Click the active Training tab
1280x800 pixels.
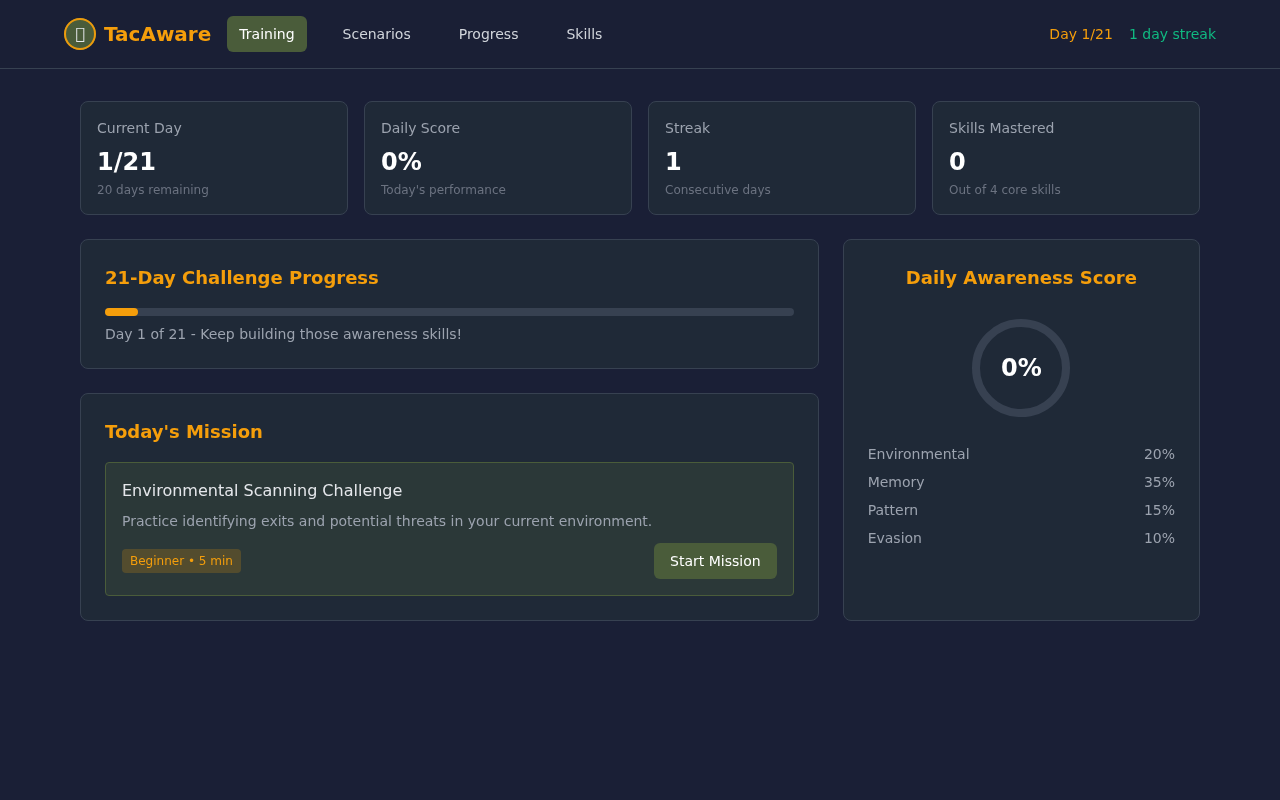[x=266, y=33]
